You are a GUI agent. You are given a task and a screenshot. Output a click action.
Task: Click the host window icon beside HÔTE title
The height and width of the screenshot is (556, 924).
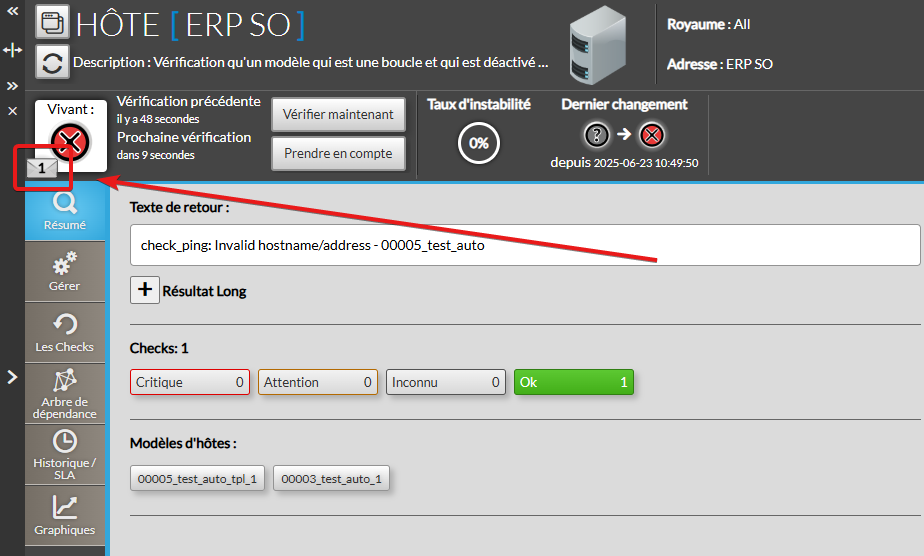click(x=52, y=21)
